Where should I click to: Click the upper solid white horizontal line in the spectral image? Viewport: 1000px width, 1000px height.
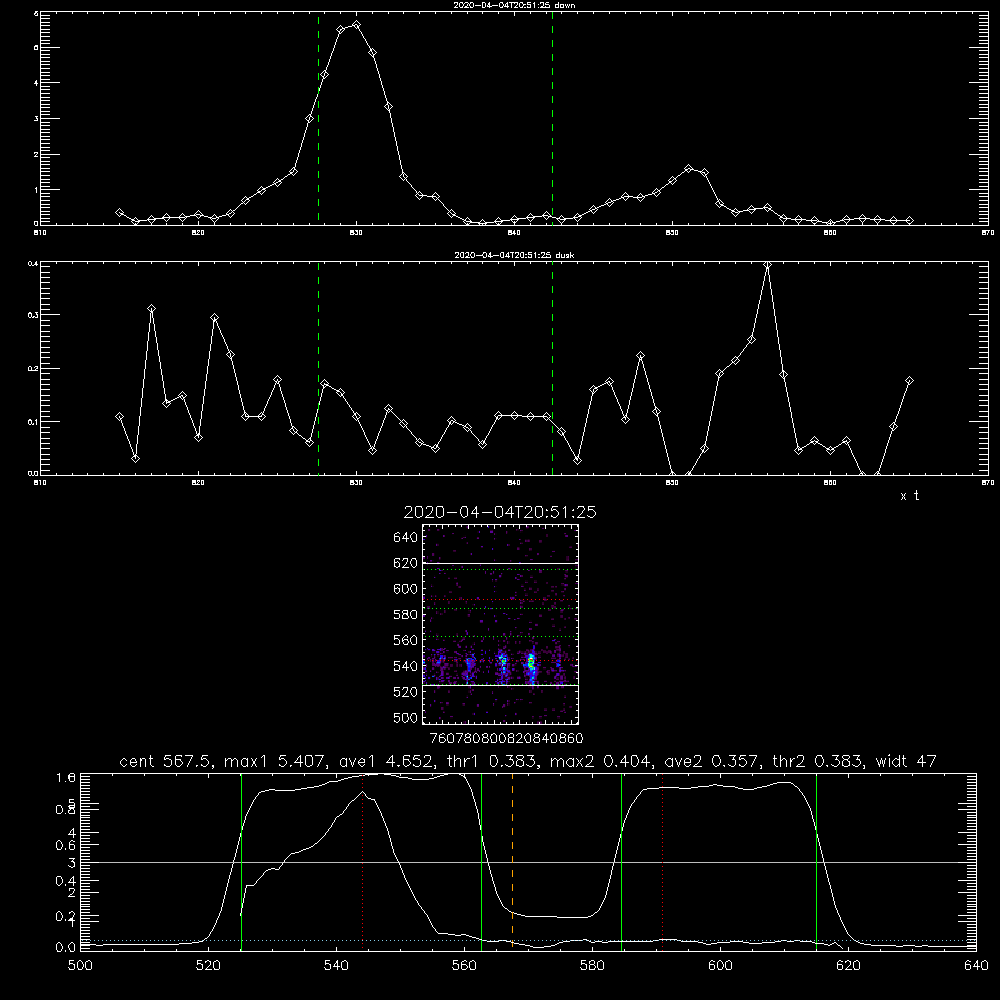[500, 563]
